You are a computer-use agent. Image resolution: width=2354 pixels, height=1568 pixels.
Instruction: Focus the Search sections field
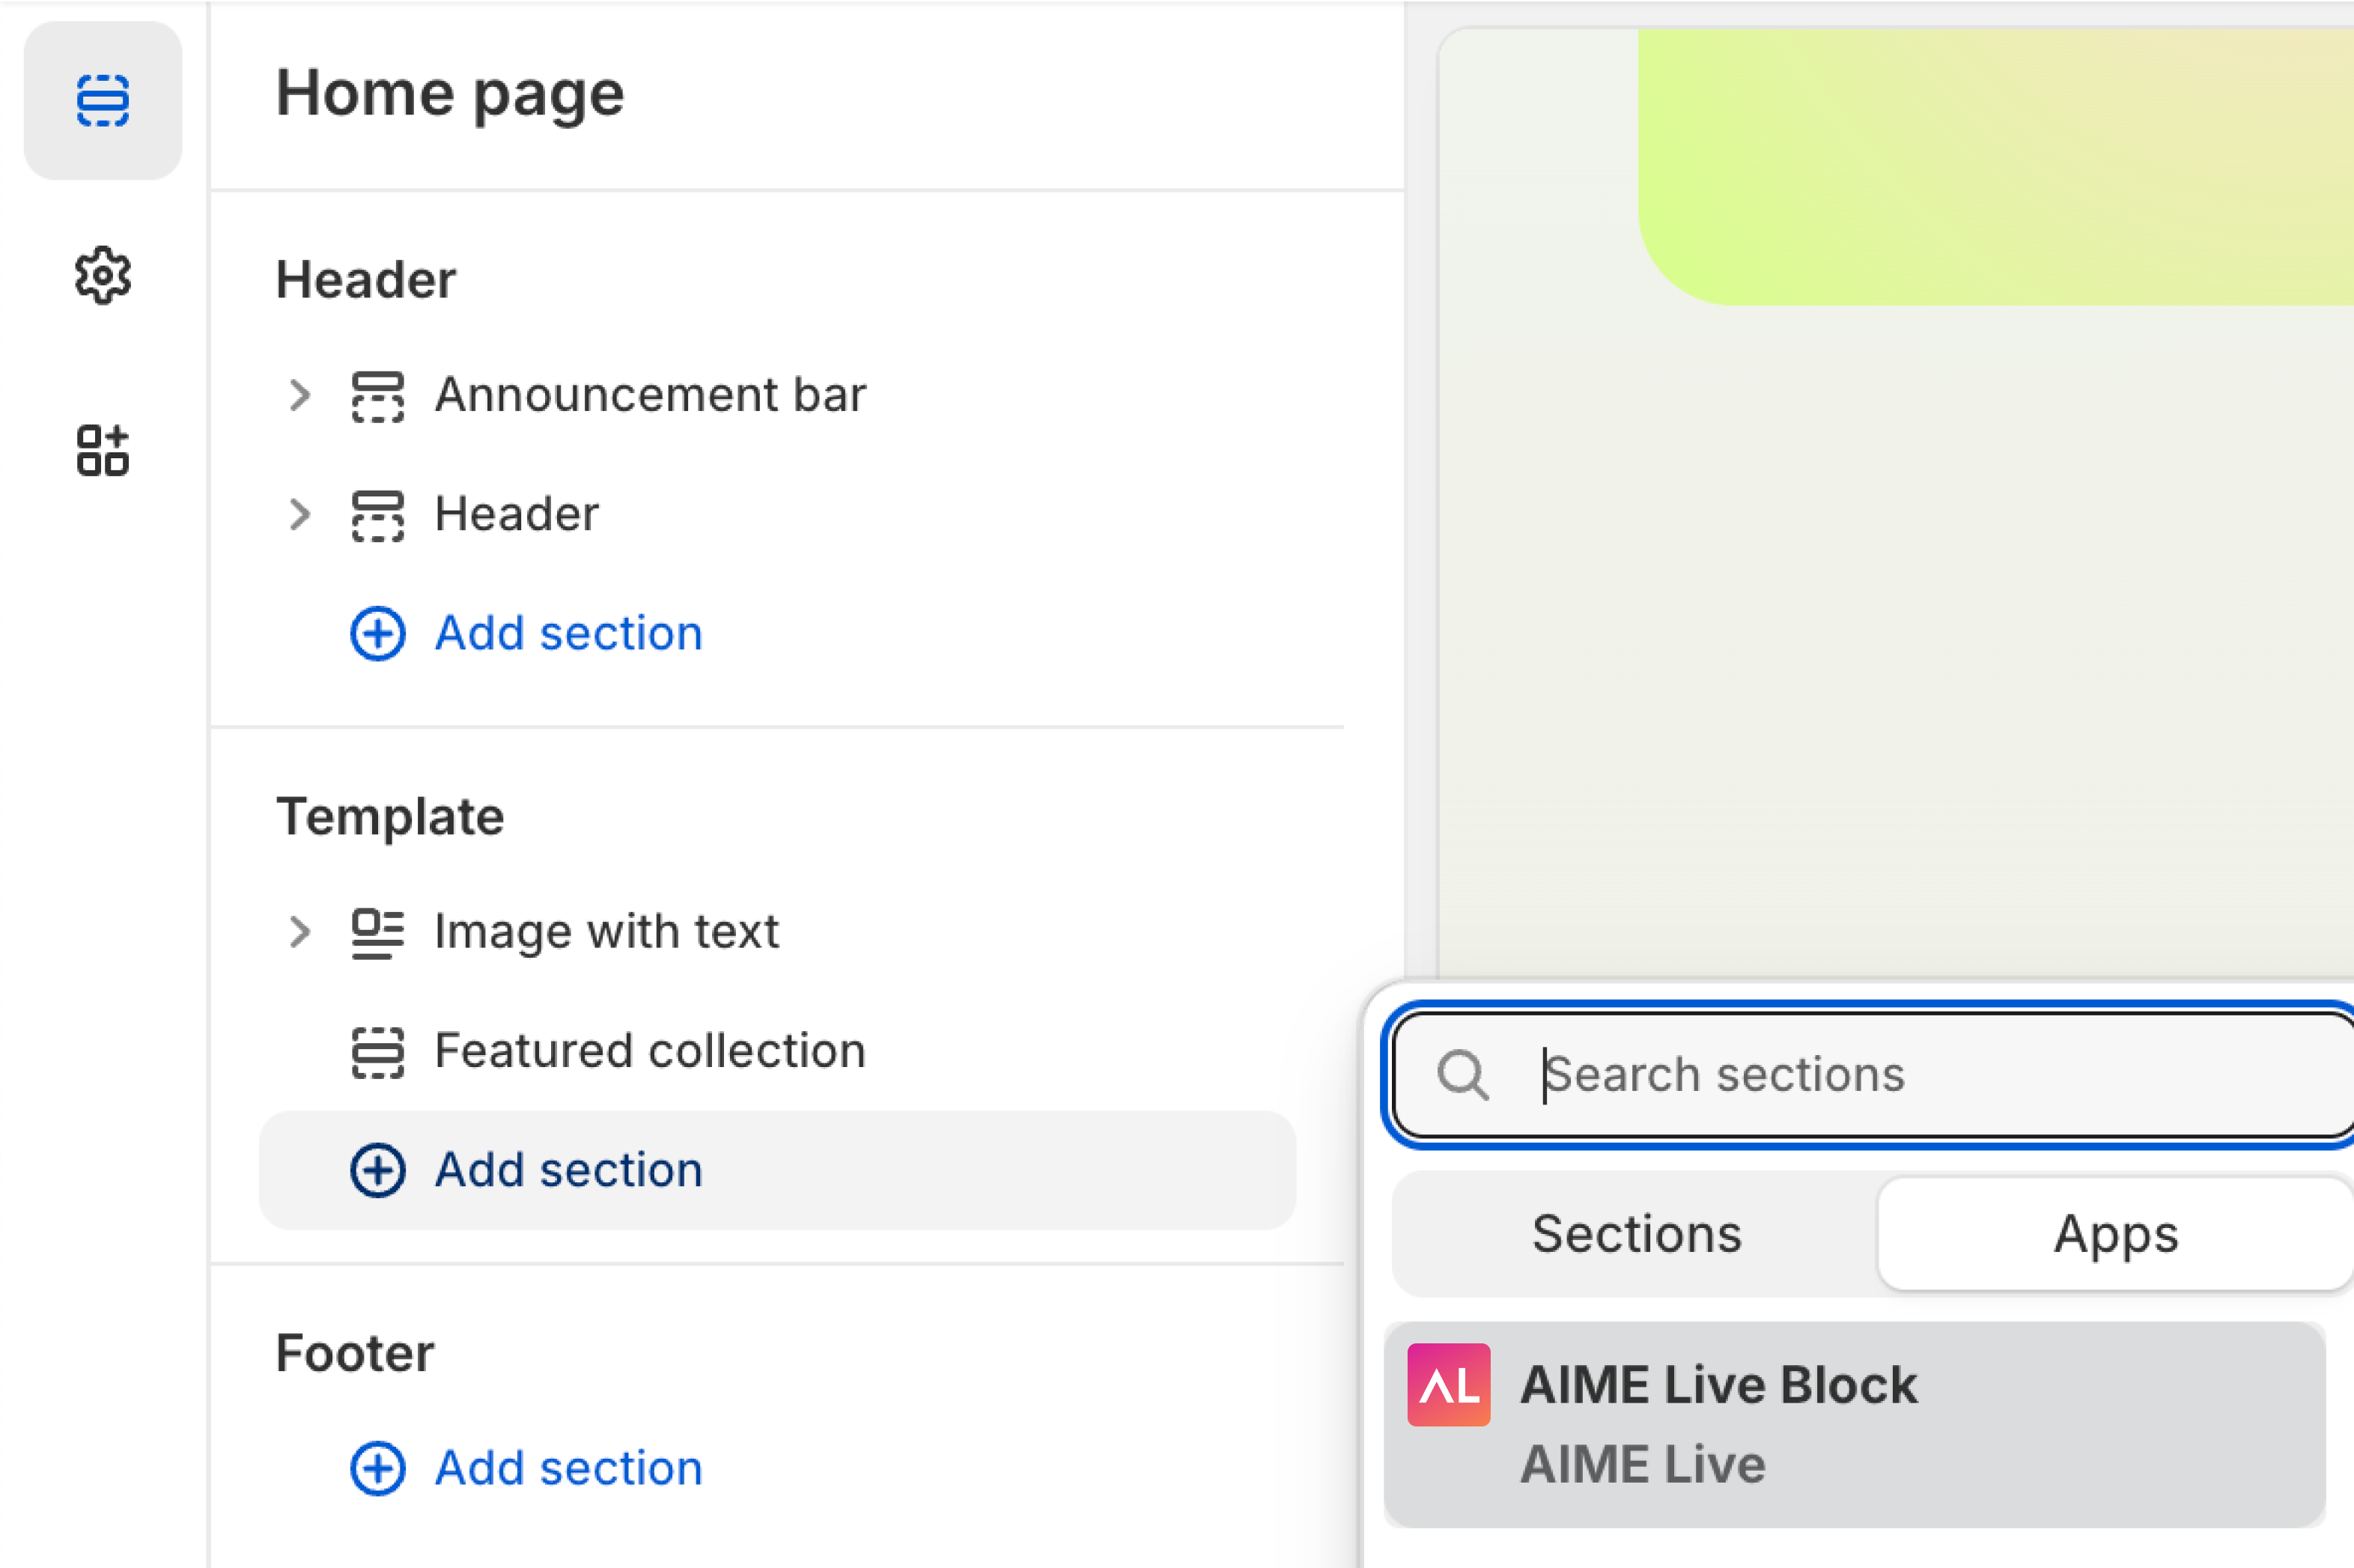(1872, 1075)
